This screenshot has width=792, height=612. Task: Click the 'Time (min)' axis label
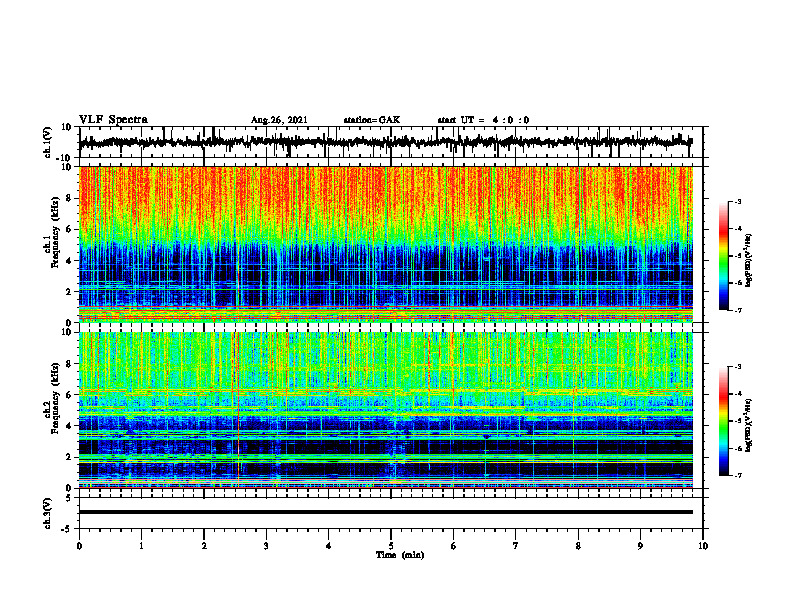(400, 555)
